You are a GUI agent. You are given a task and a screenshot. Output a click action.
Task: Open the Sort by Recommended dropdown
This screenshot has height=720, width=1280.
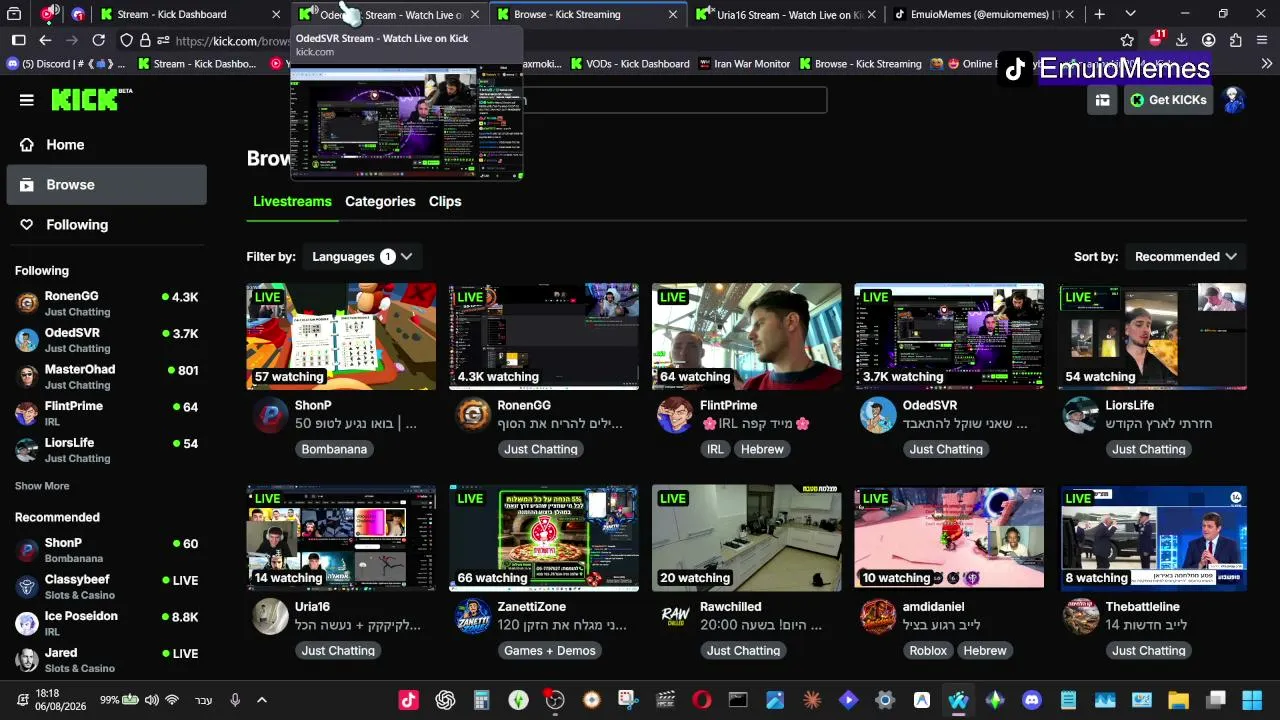pos(1186,257)
